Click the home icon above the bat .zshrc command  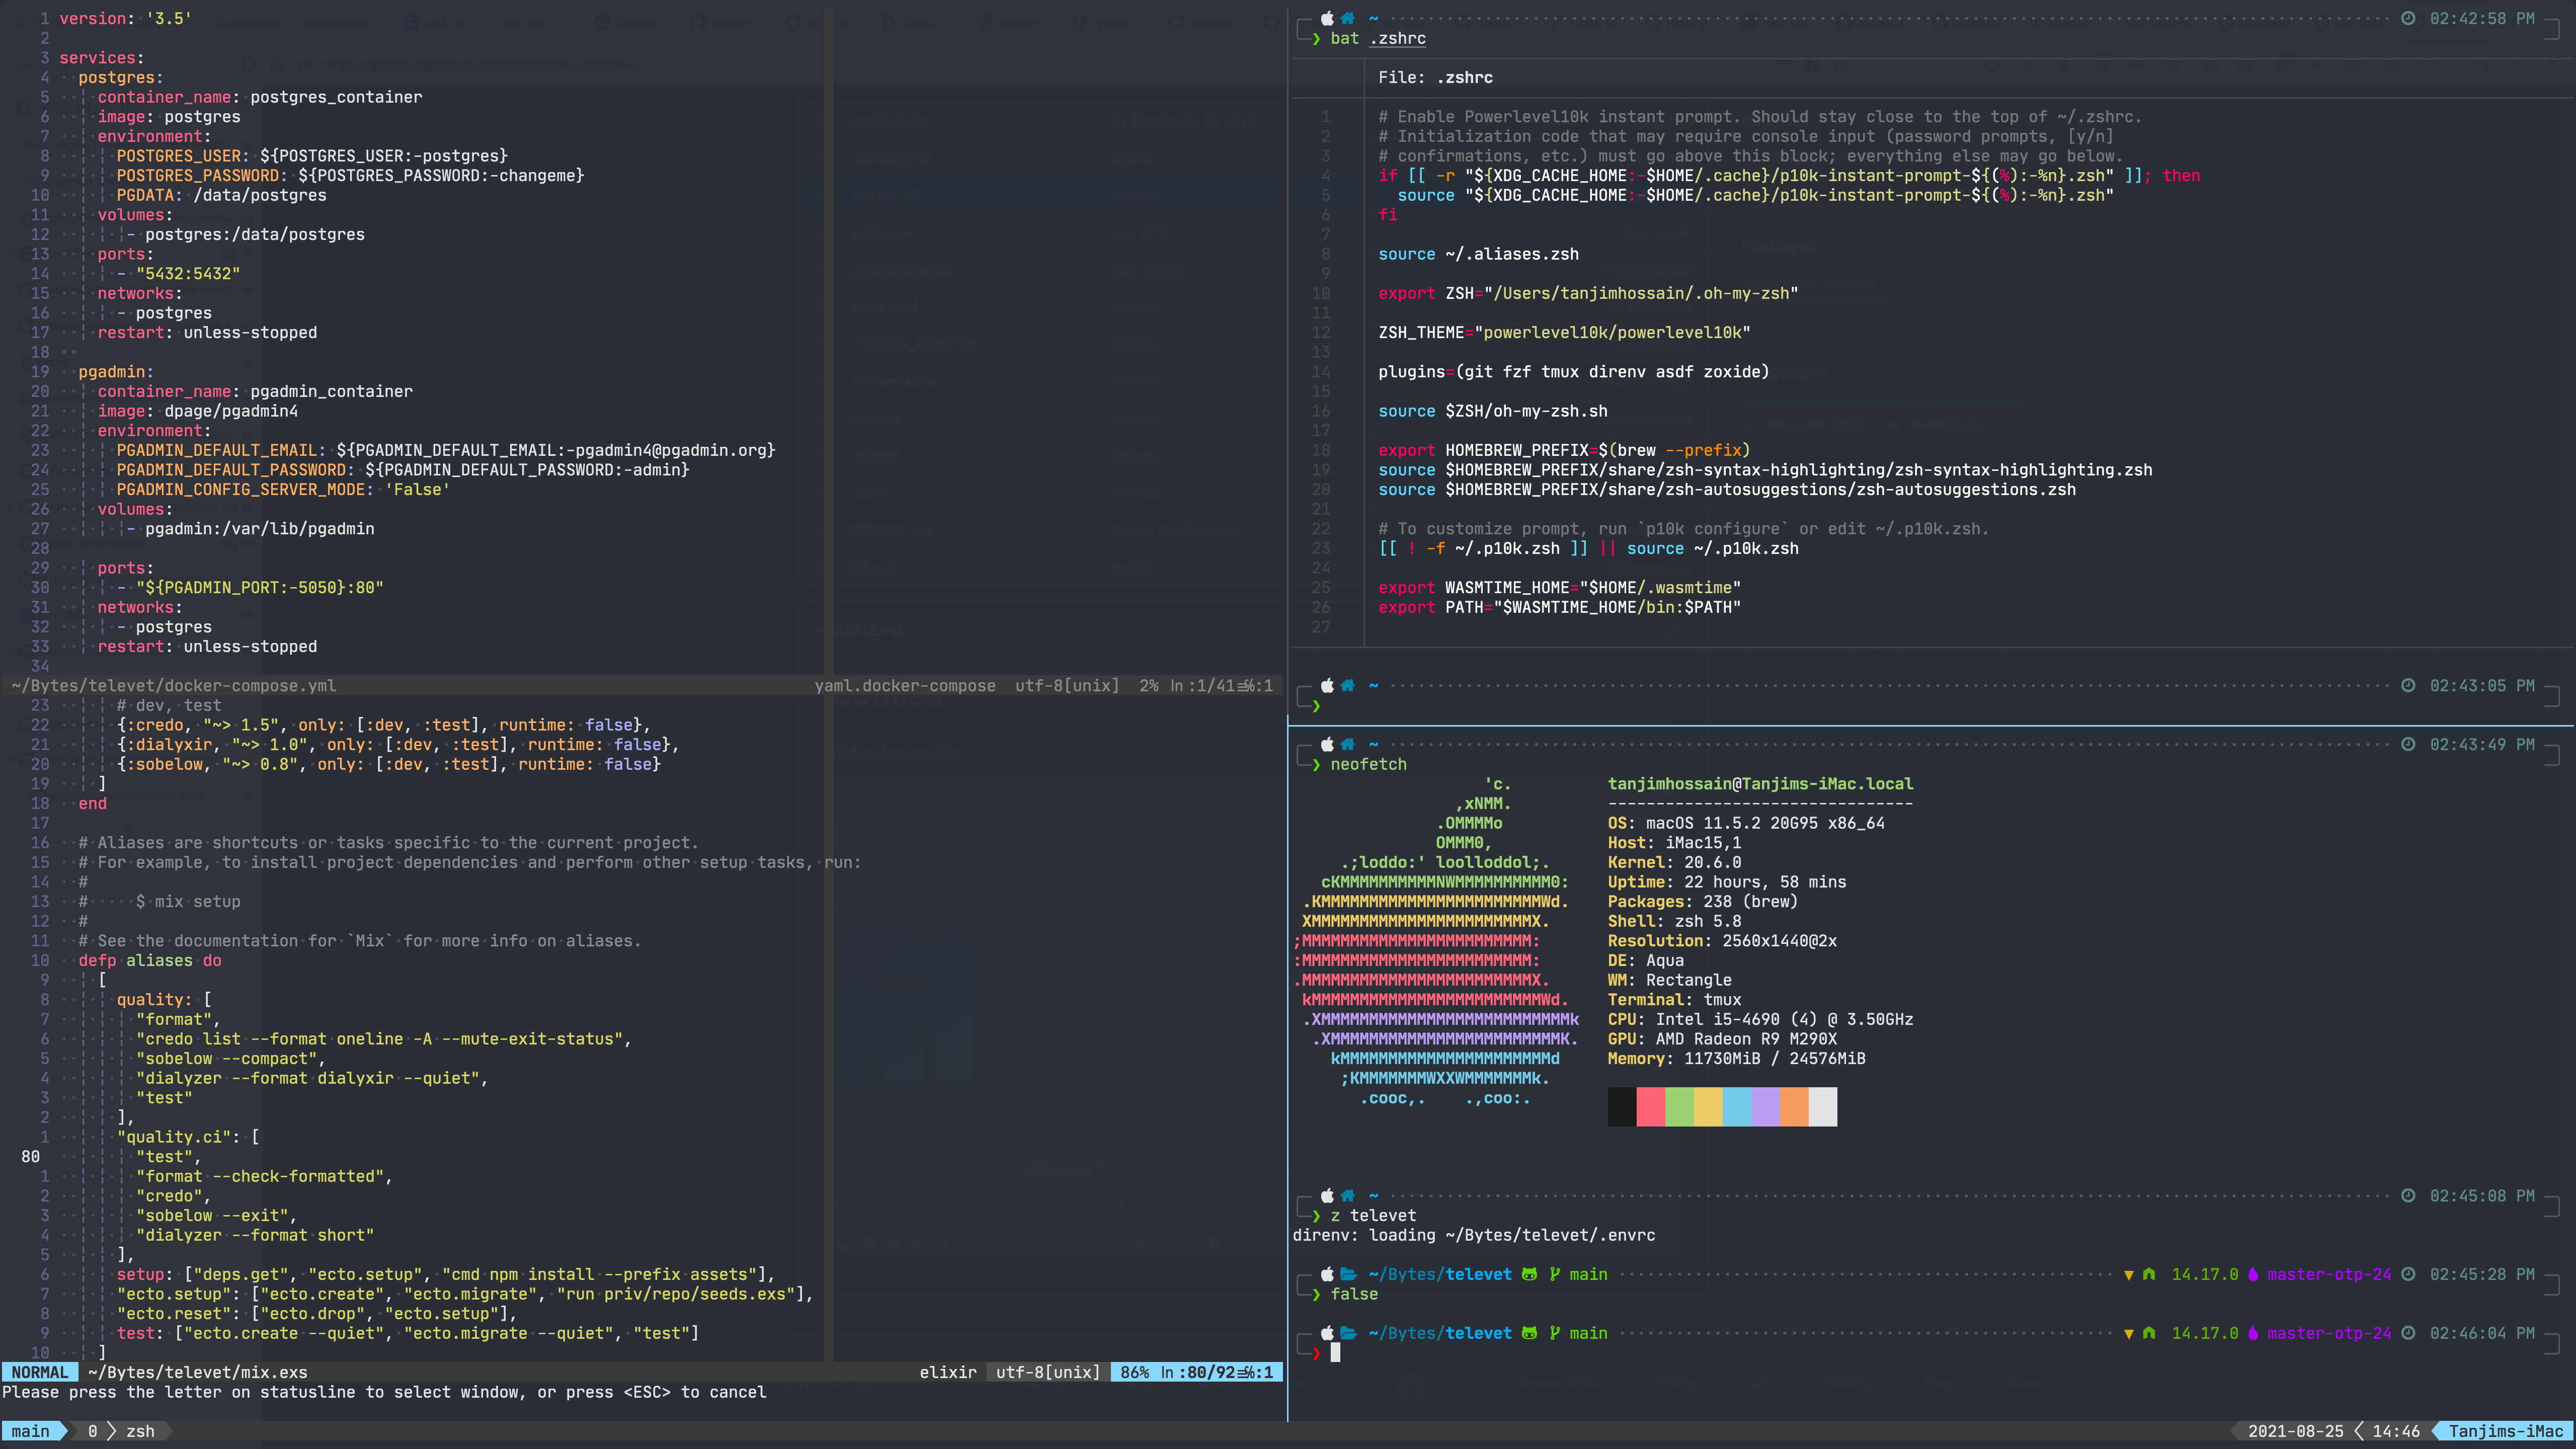(x=1348, y=18)
